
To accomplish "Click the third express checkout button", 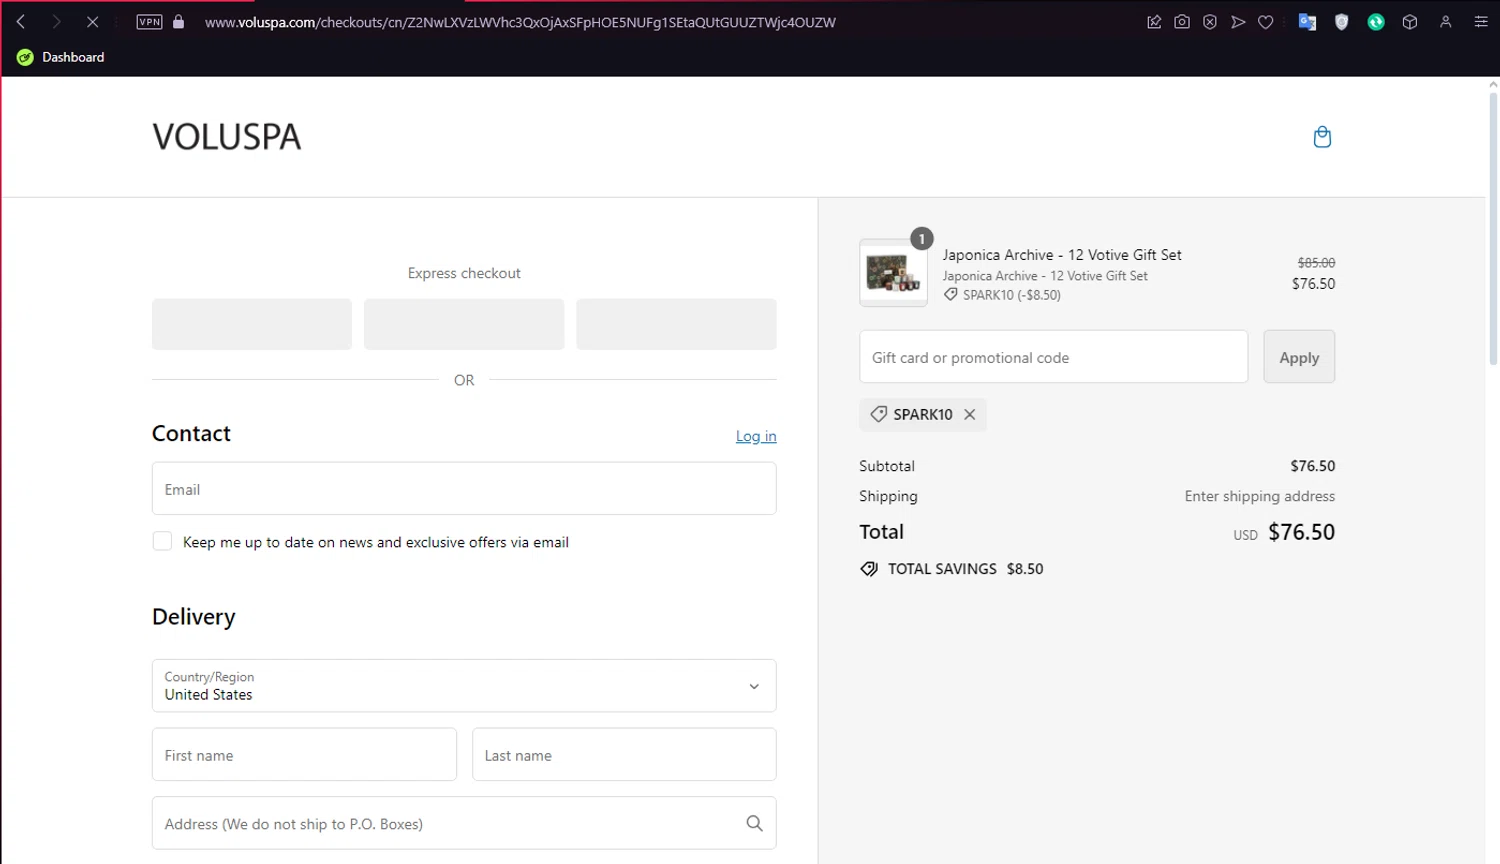I will [x=676, y=324].
